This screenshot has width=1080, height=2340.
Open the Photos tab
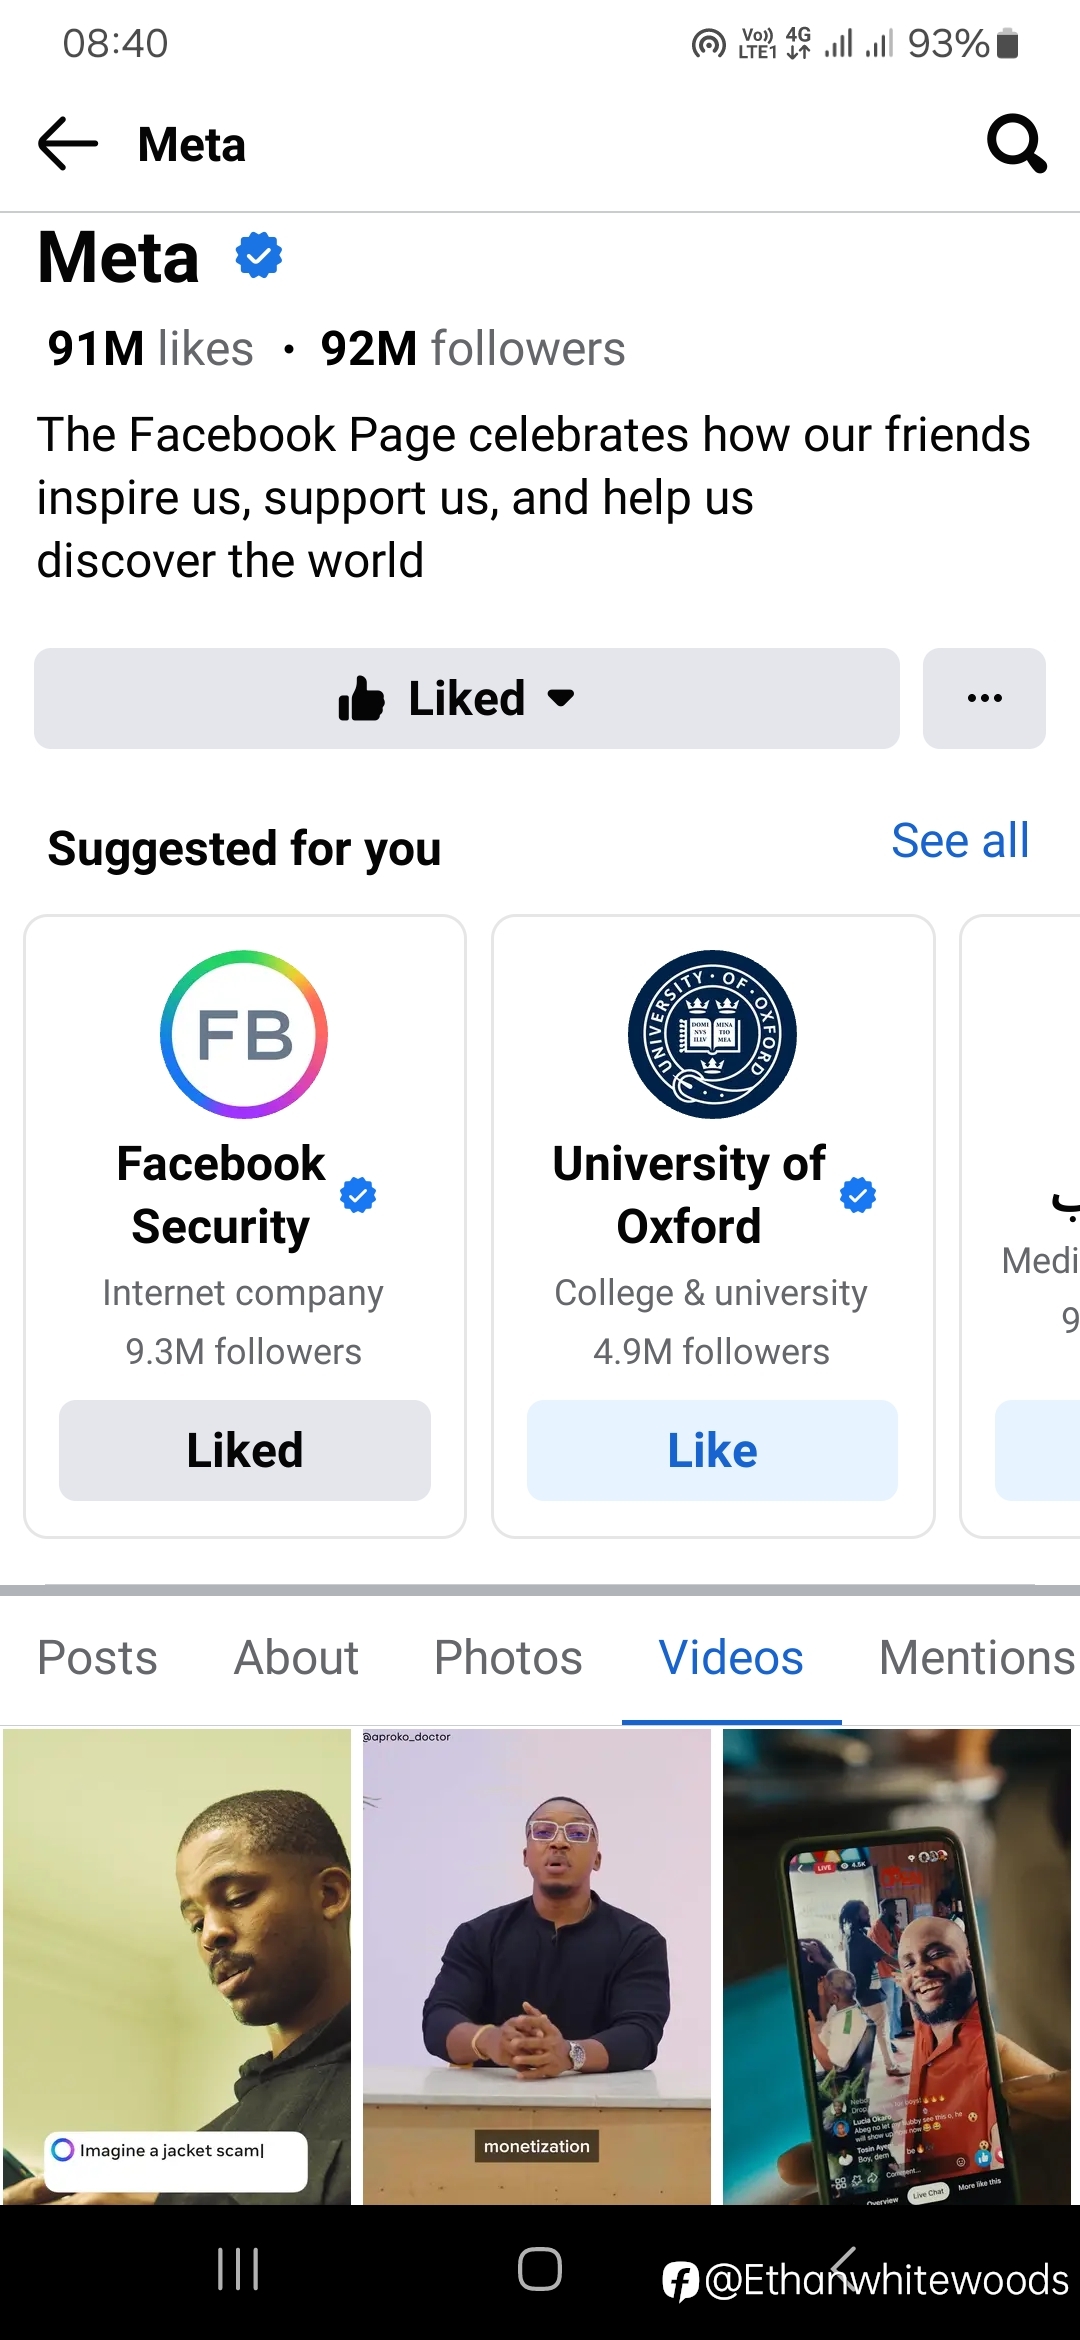508,1657
